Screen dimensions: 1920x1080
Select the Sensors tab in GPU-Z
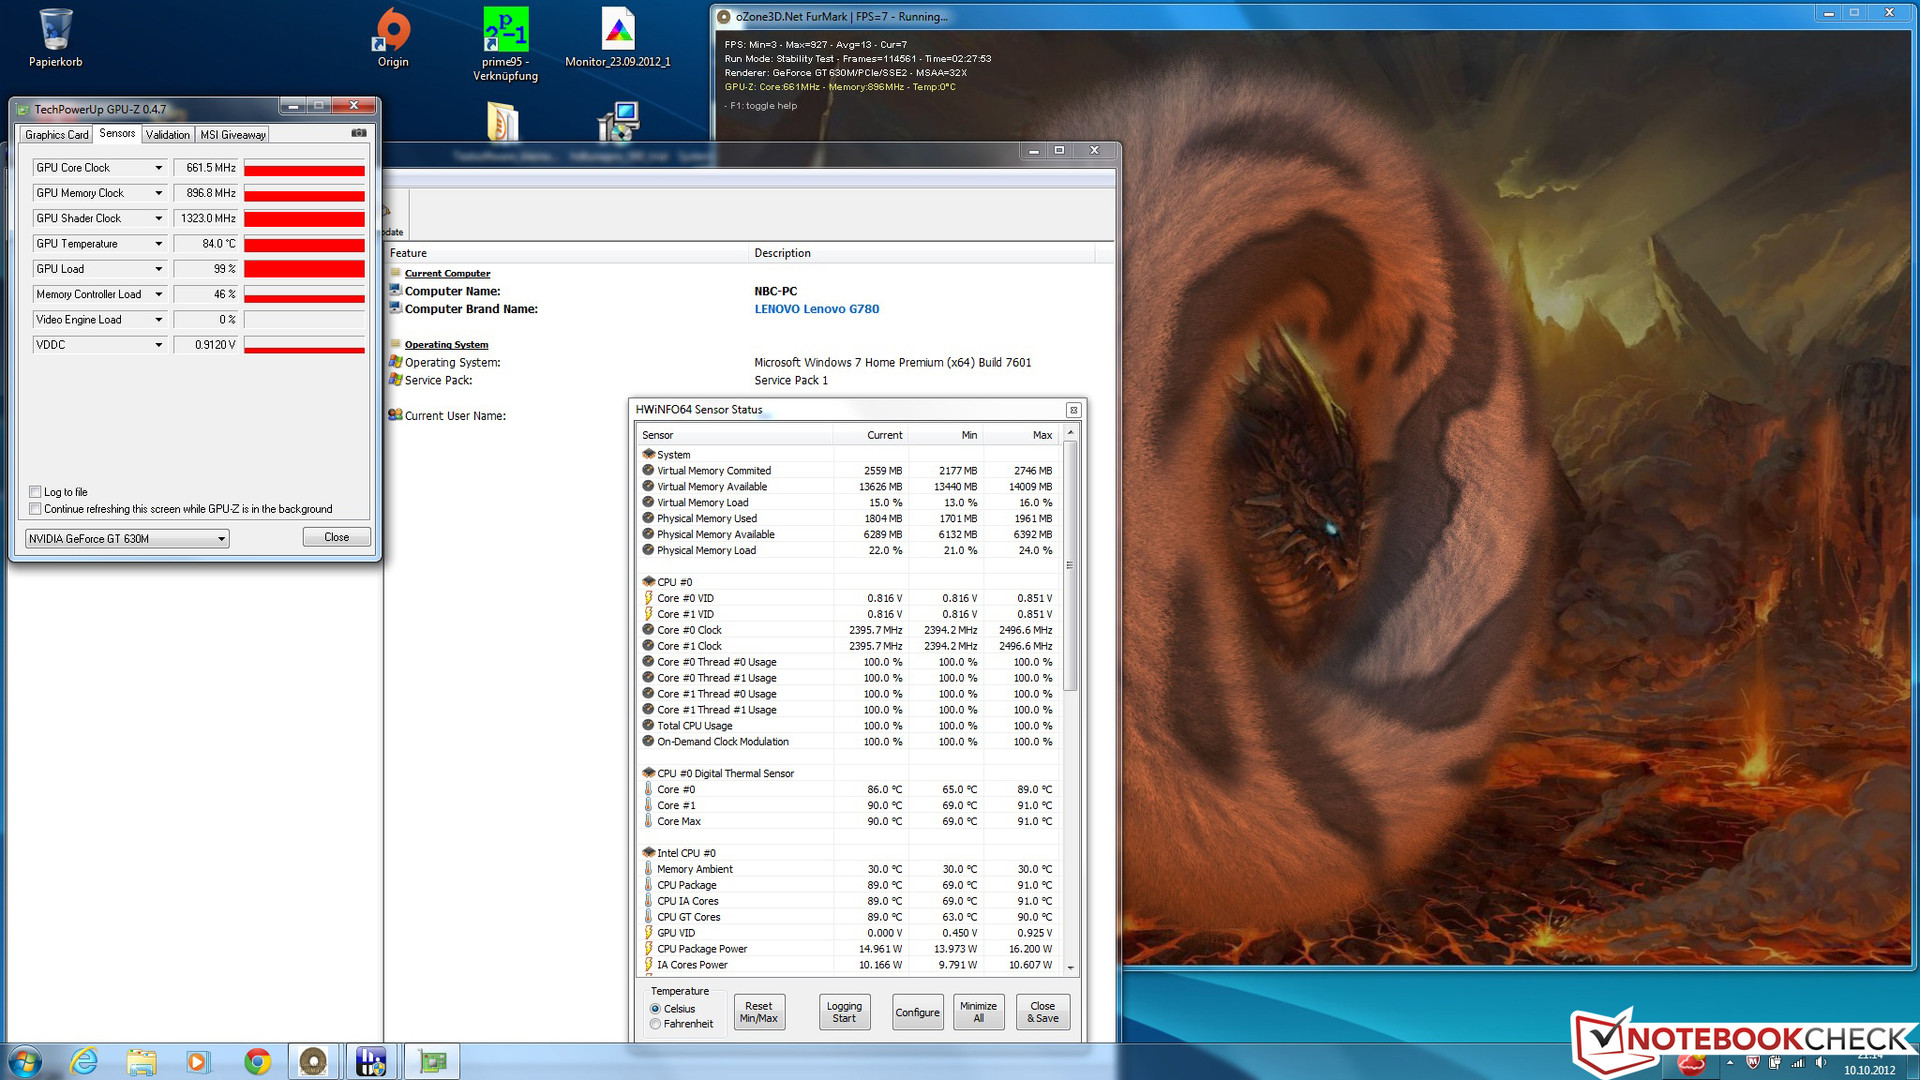(x=117, y=134)
